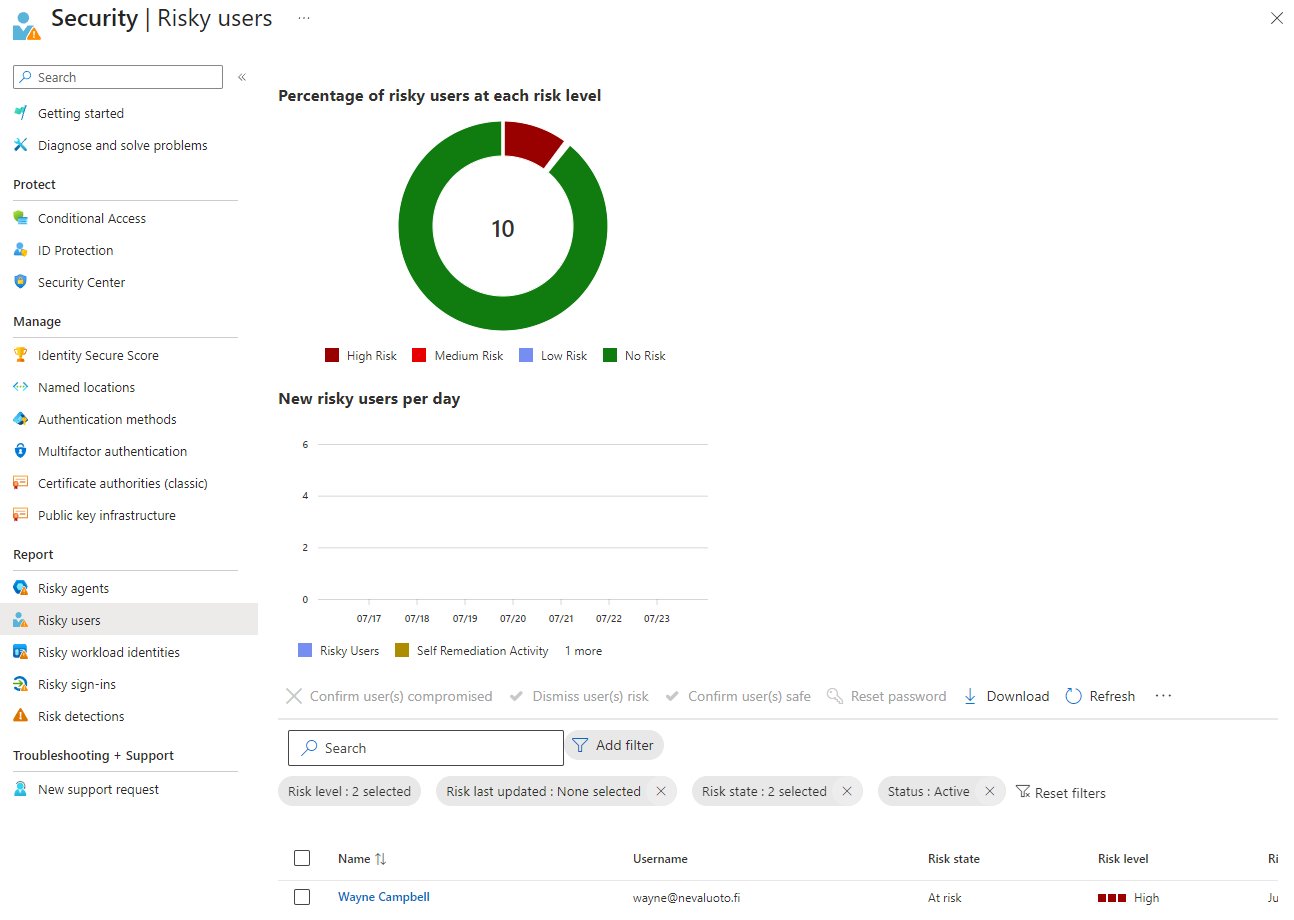1294x920 pixels.
Task: Click the Identity Secure Score trophy icon
Action: click(x=21, y=355)
